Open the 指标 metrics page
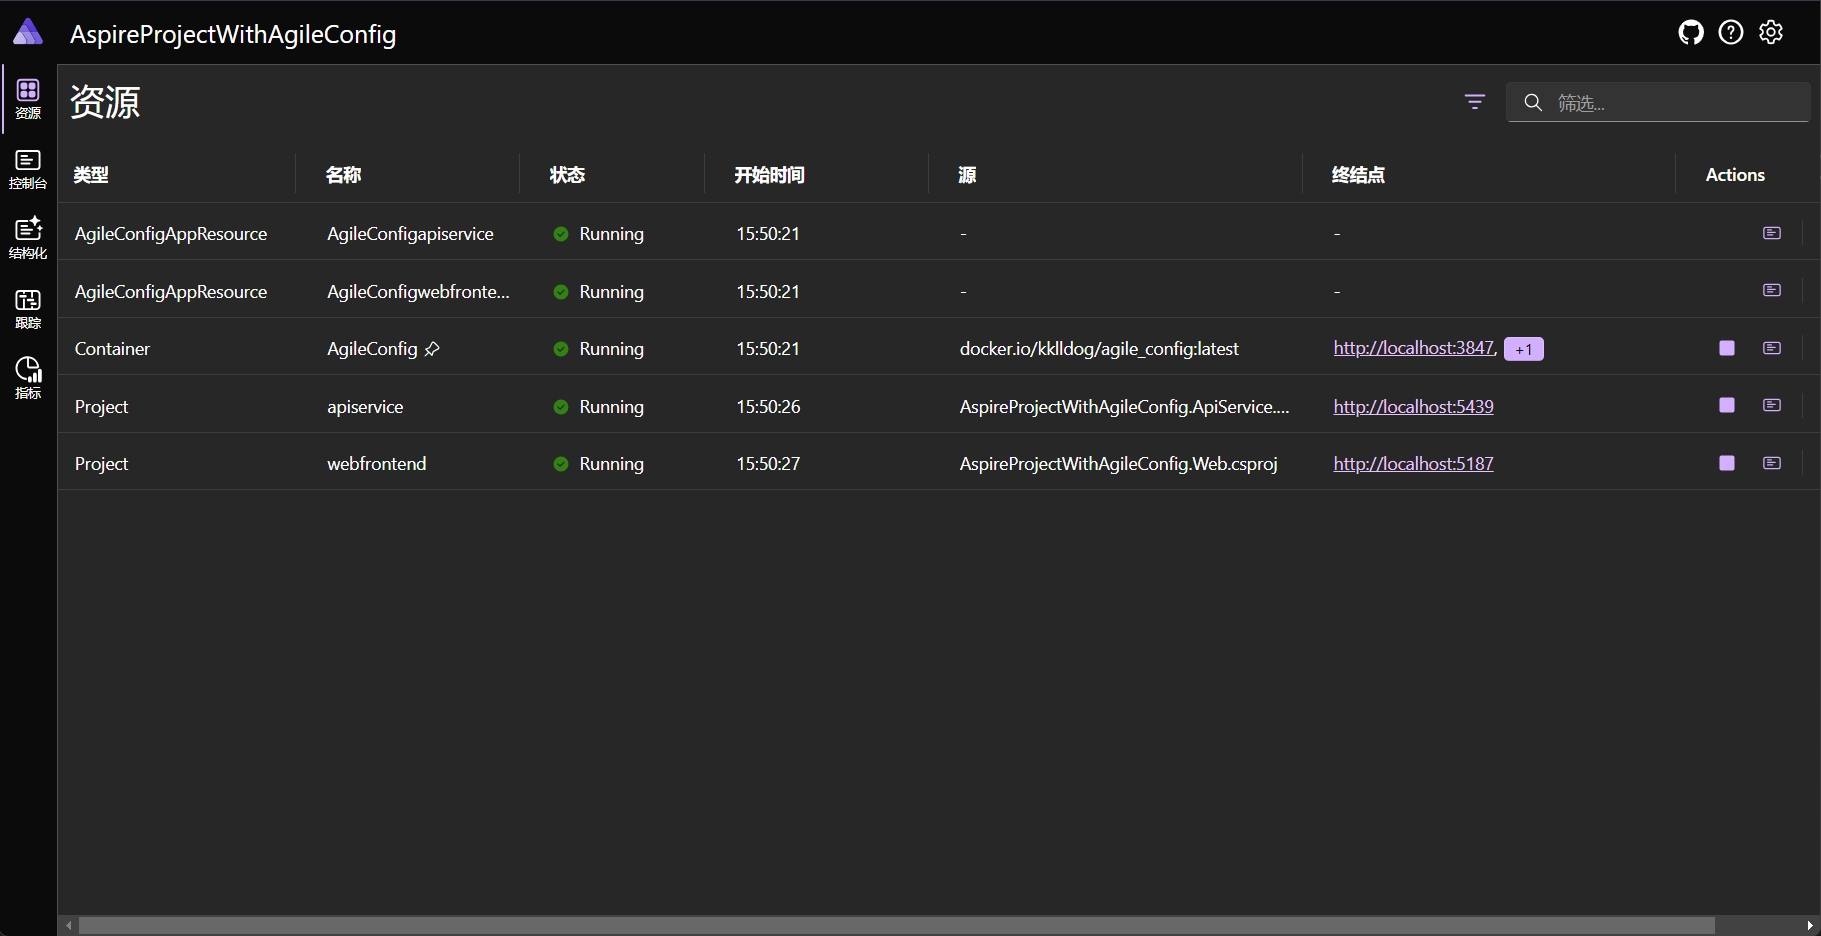 (x=28, y=377)
